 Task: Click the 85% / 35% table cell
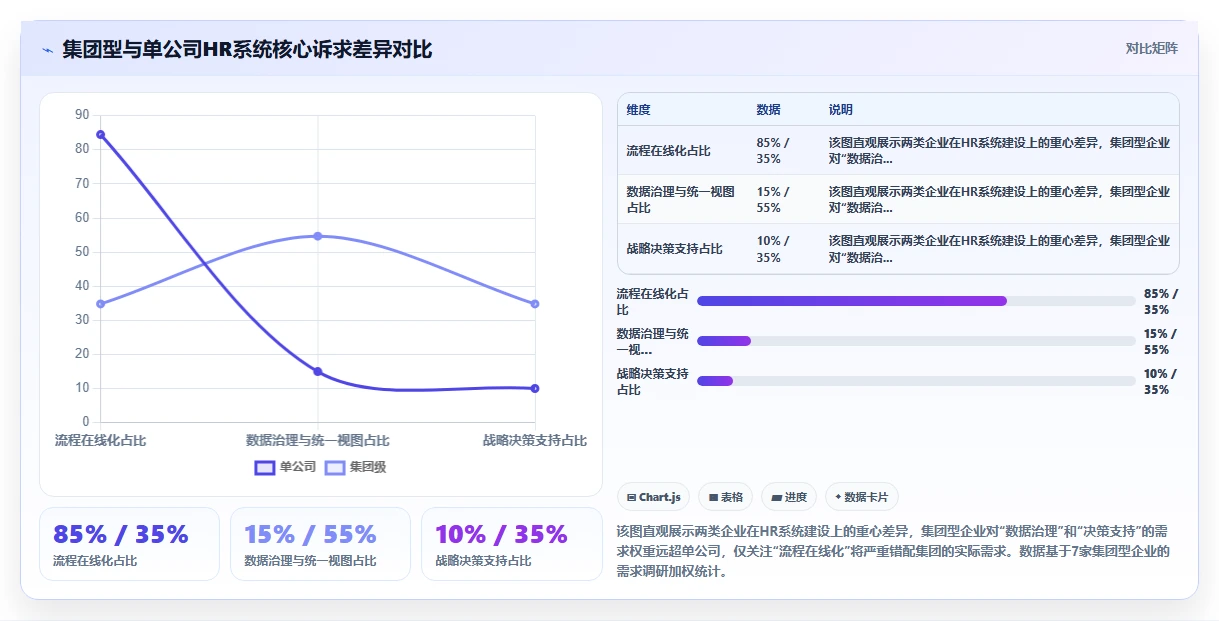pyautogui.click(x=773, y=151)
